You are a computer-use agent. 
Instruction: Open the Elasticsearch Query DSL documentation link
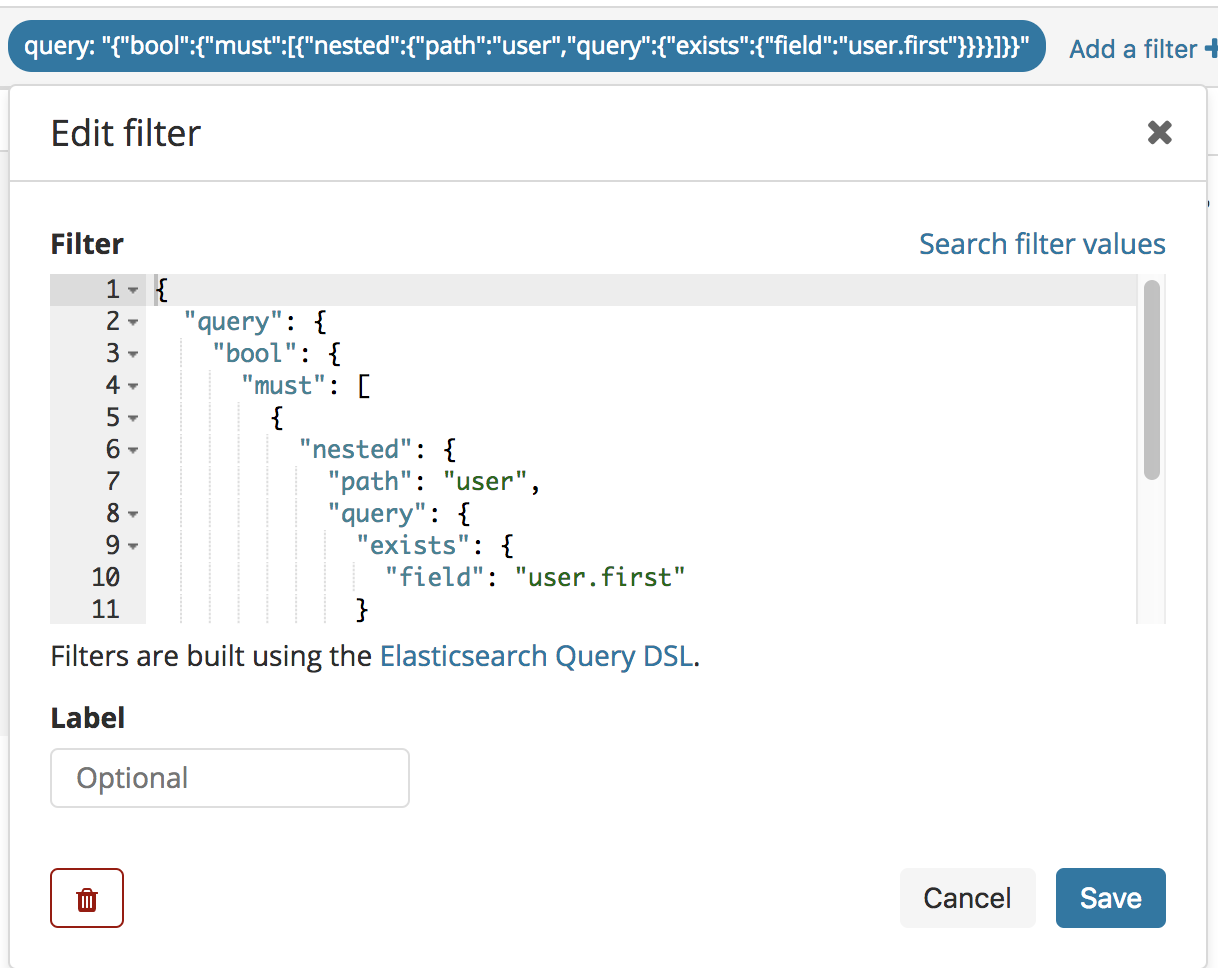click(x=536, y=656)
